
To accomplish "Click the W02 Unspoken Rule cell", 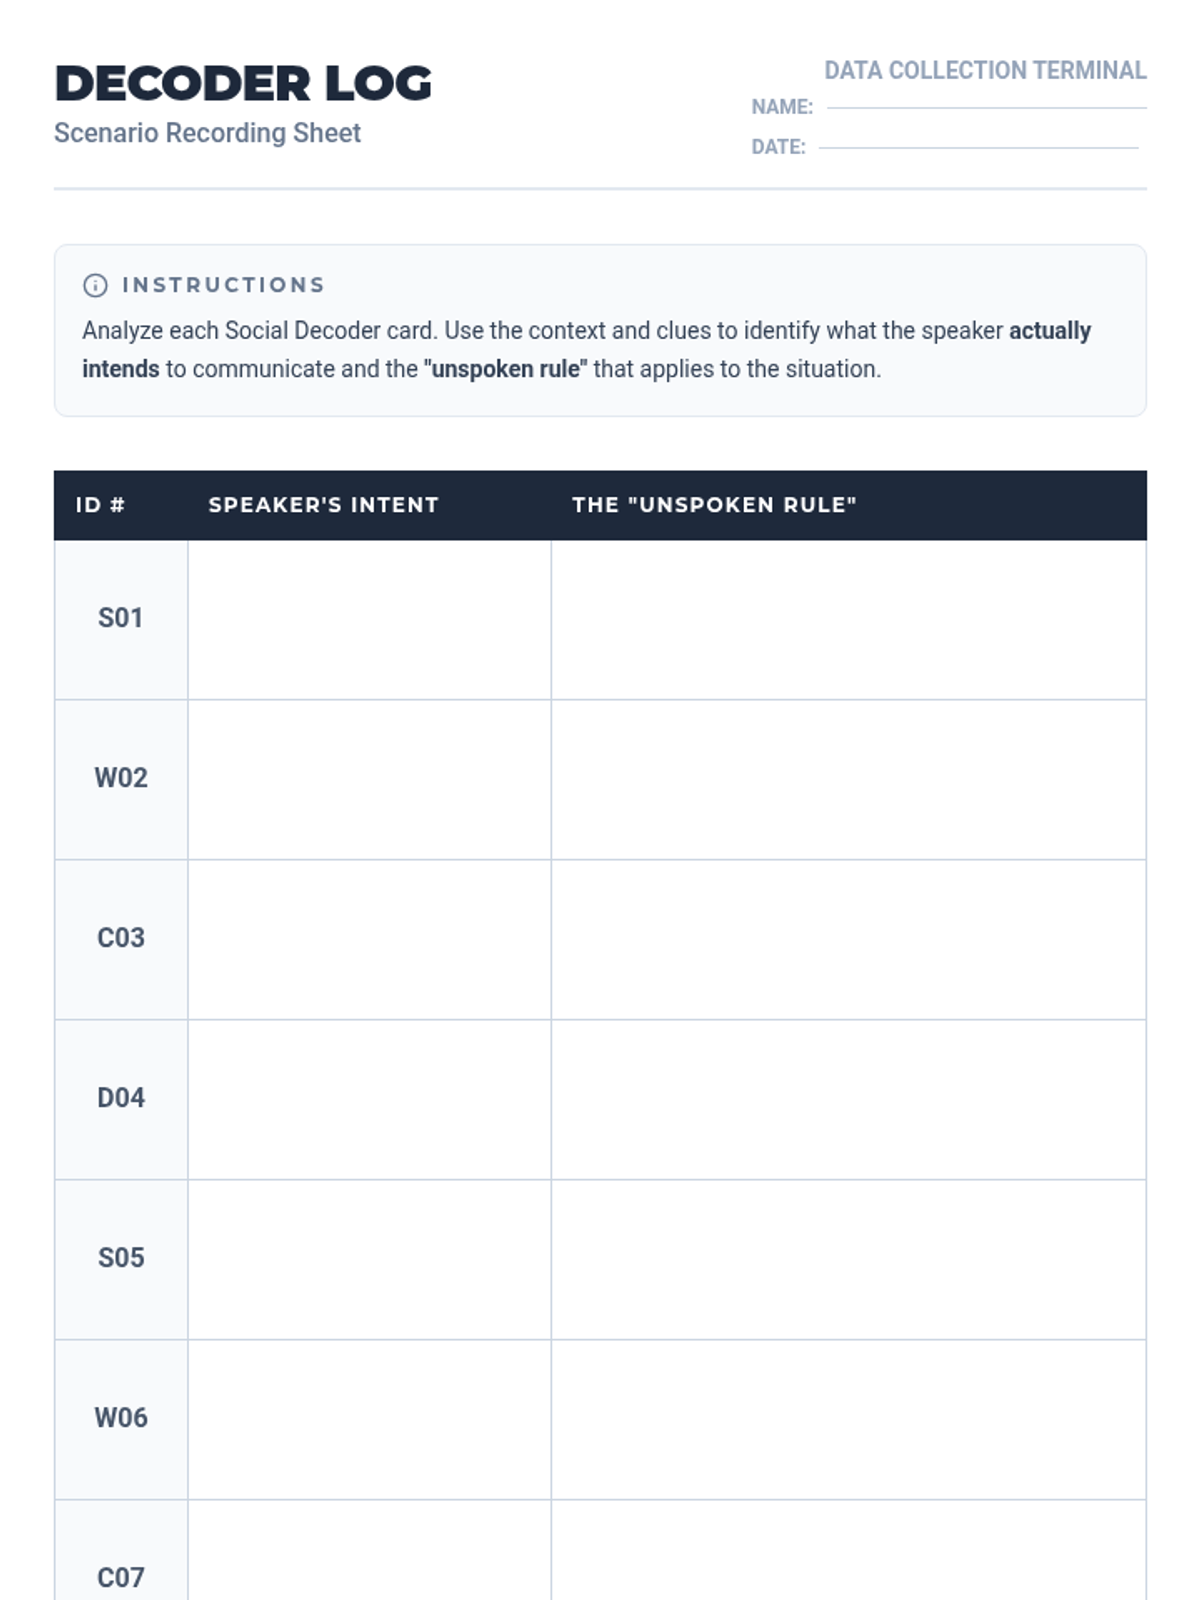I will pyautogui.click(x=849, y=780).
